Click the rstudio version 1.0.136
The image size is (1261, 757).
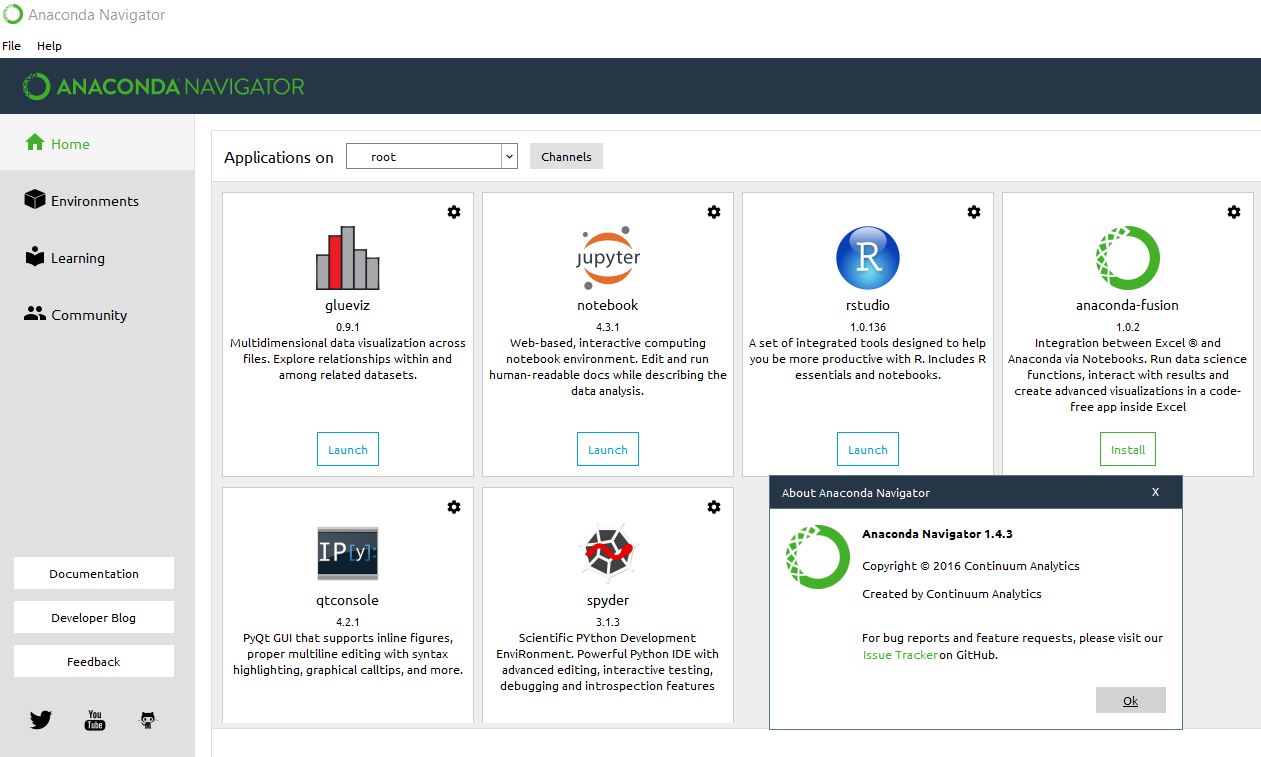868,327
